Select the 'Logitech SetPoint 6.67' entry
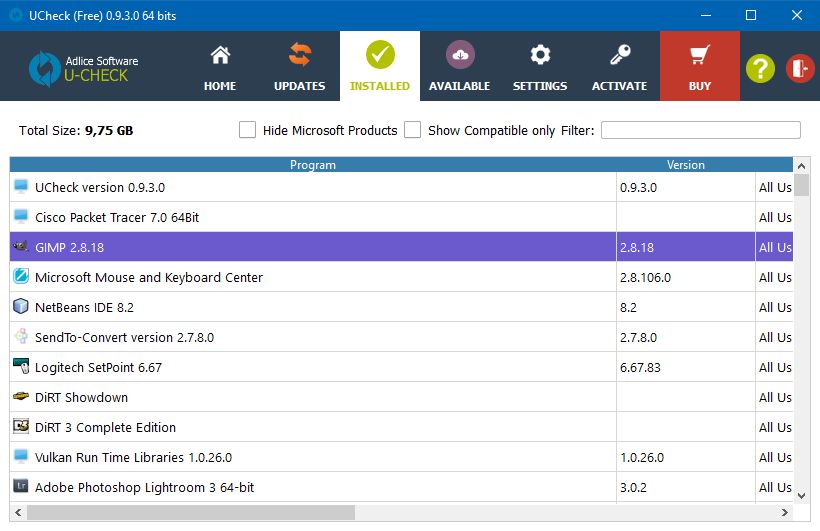This screenshot has height=531, width=820. pyautogui.click(x=98, y=367)
